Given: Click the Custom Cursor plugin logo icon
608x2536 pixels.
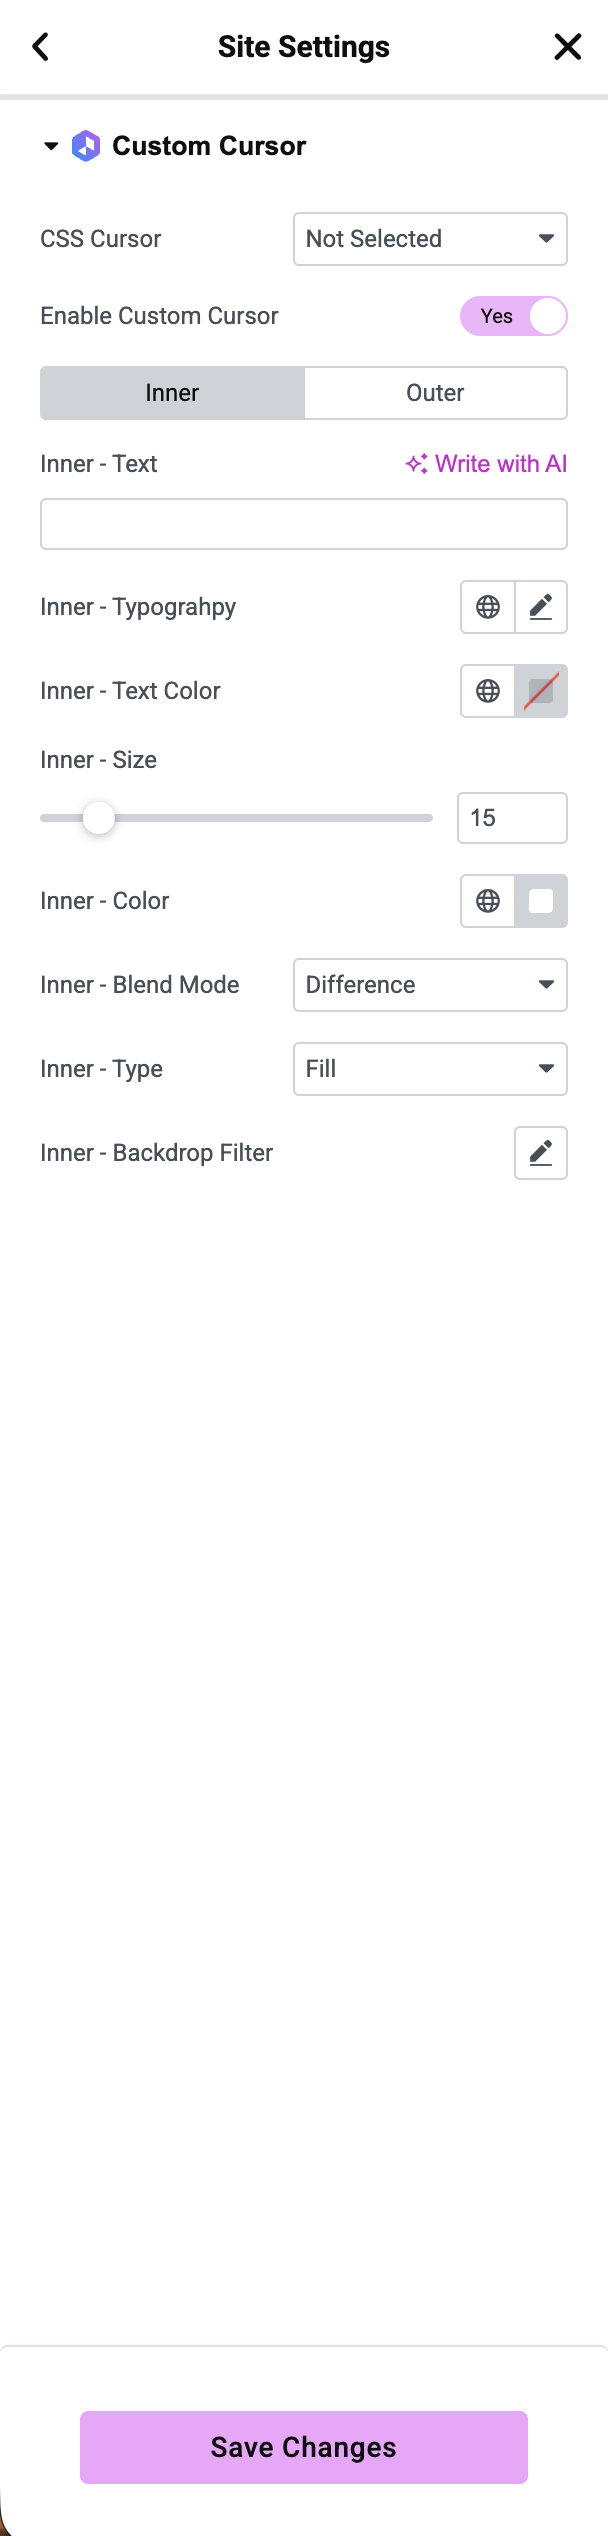Looking at the screenshot, I should point(86,146).
